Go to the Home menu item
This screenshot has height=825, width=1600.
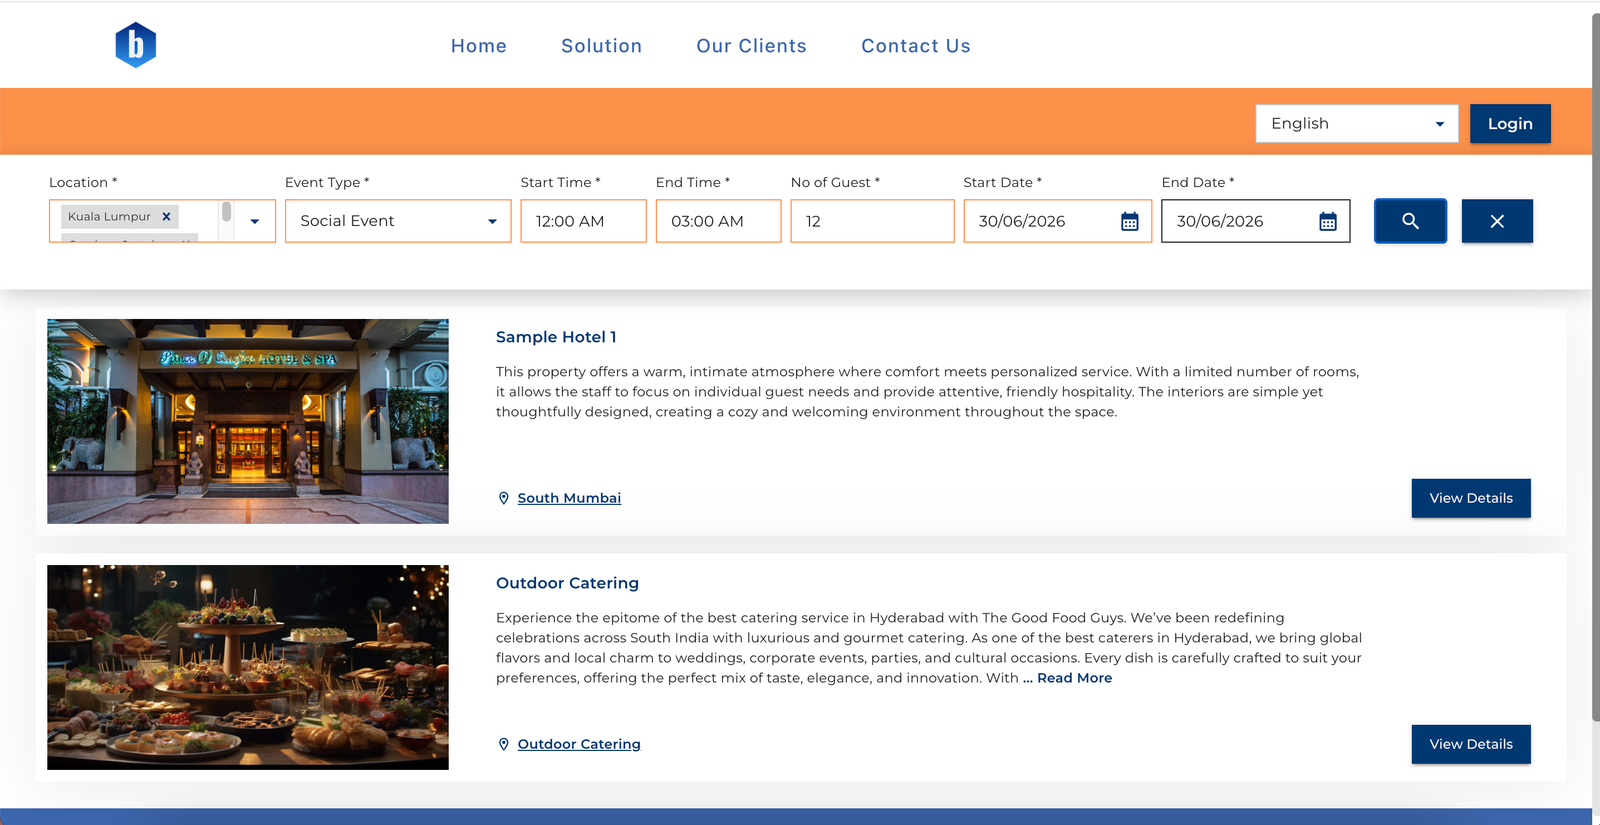pyautogui.click(x=479, y=46)
